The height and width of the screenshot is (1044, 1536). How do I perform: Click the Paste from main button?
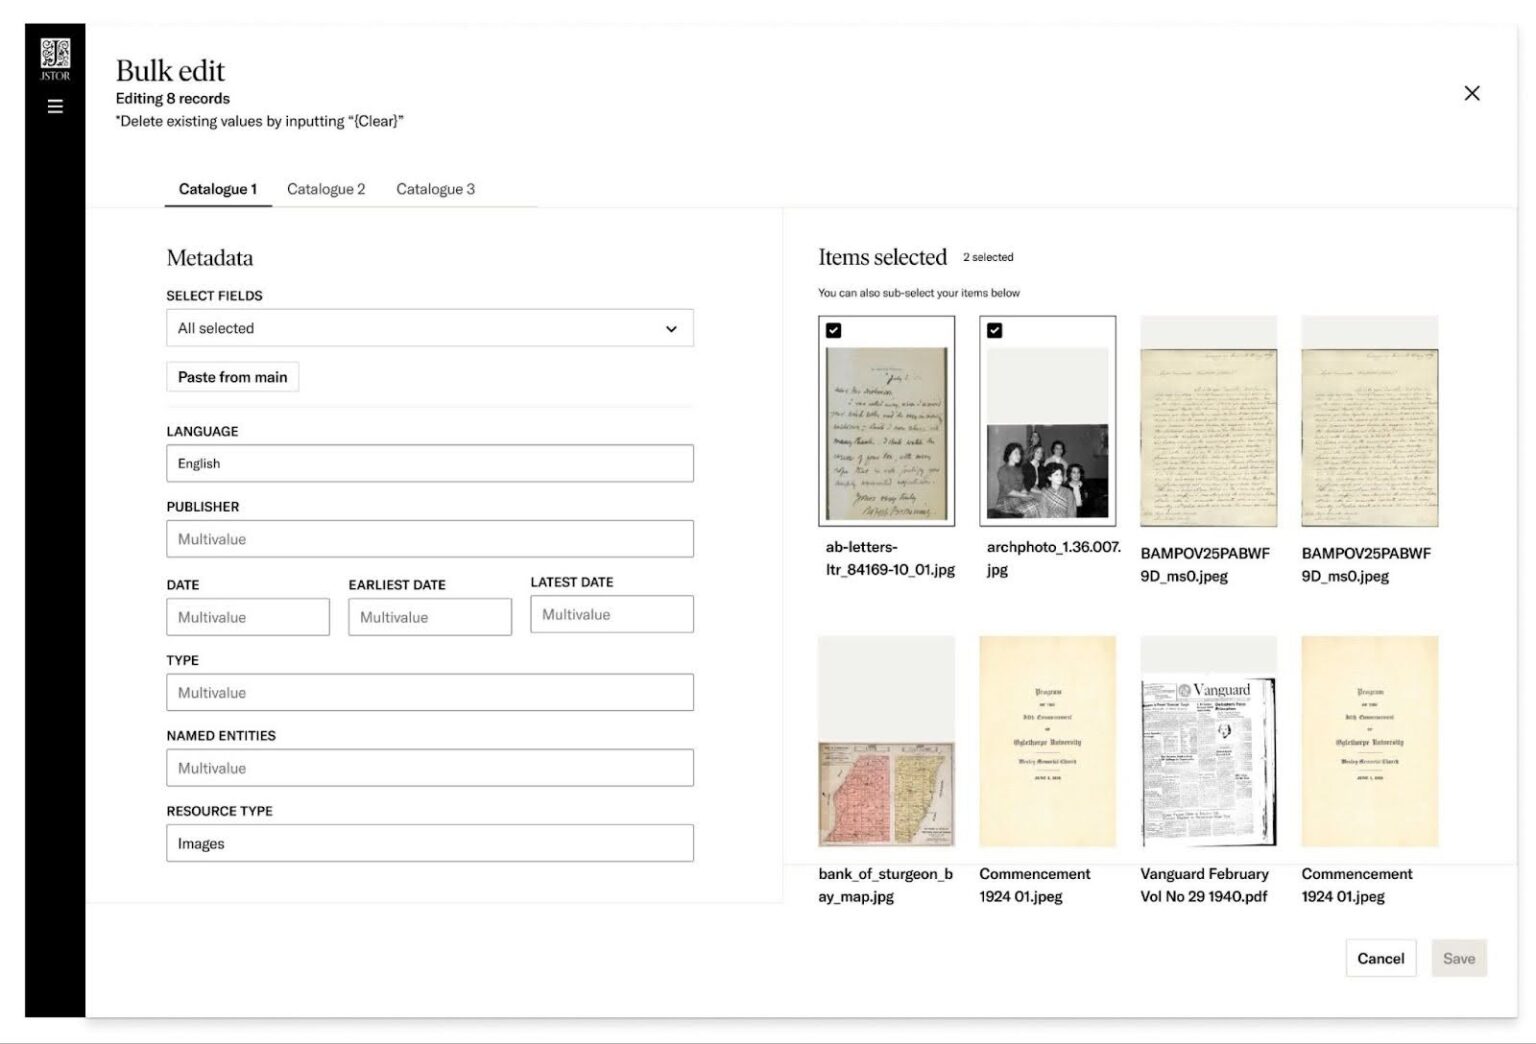(232, 377)
